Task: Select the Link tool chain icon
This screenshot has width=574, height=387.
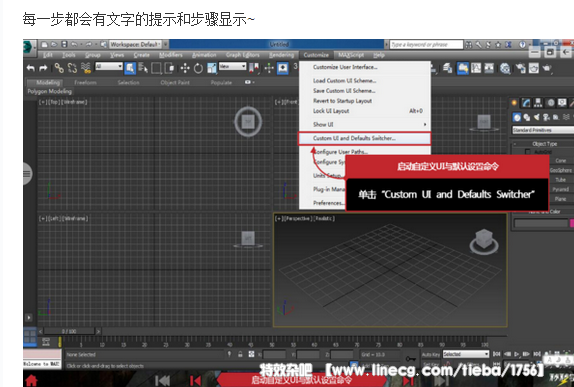Action: pyautogui.click(x=59, y=68)
